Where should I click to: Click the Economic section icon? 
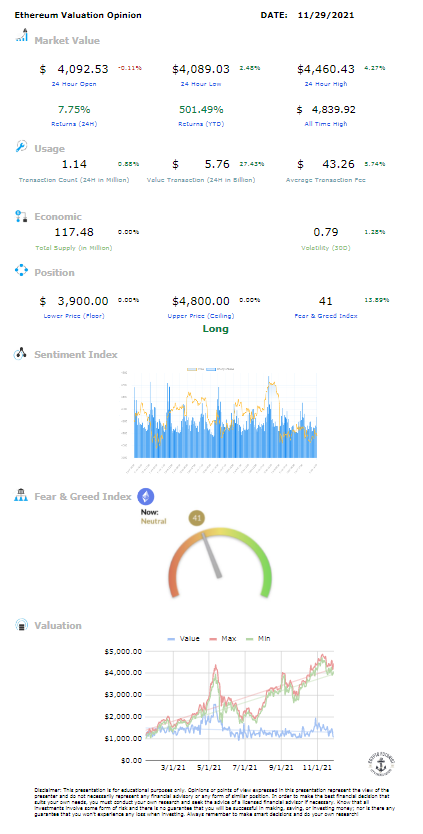click(21, 216)
